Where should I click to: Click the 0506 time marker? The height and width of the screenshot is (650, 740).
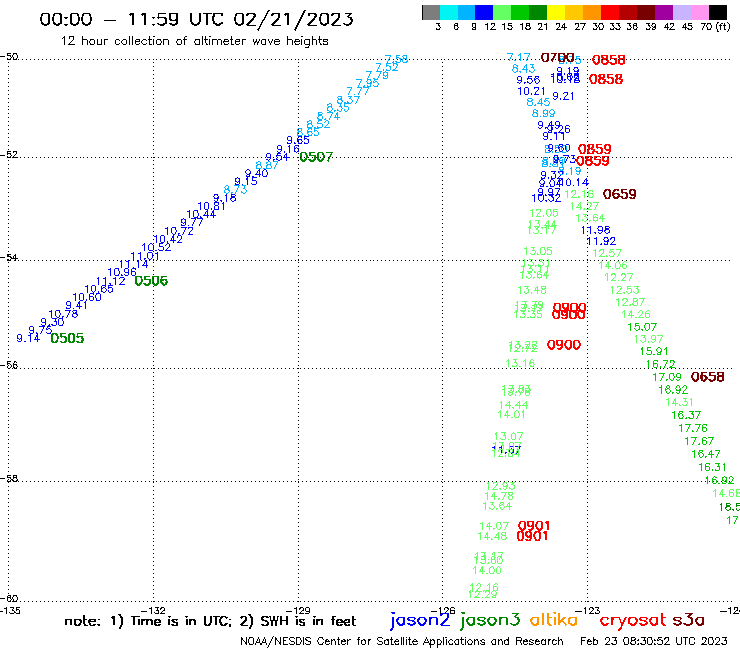[151, 281]
